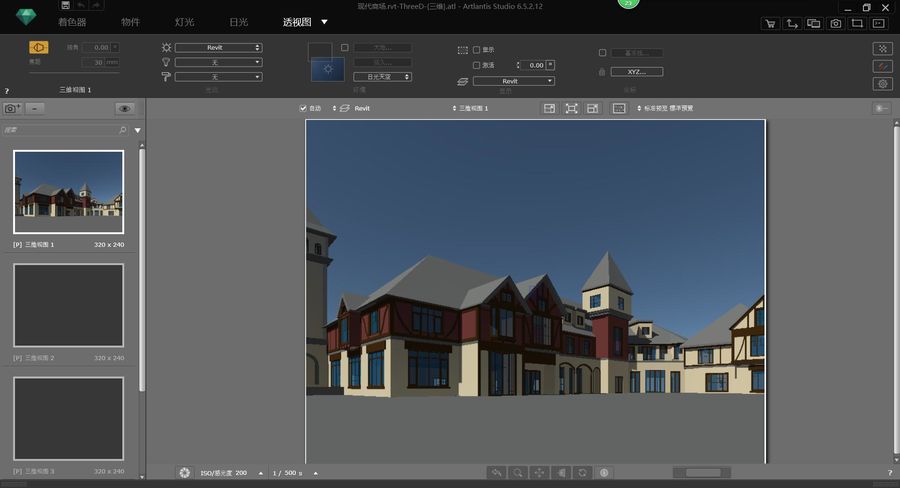Uncheck the 自动 checkbox above preview
Image resolution: width=900 pixels, height=488 pixels.
[x=303, y=109]
